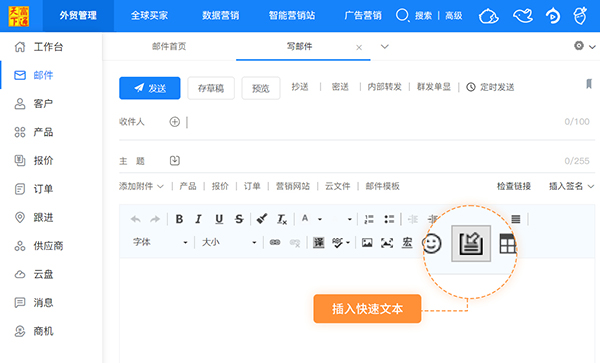600x363 pixels.
Task: Click the remove link icon
Action: tap(295, 243)
